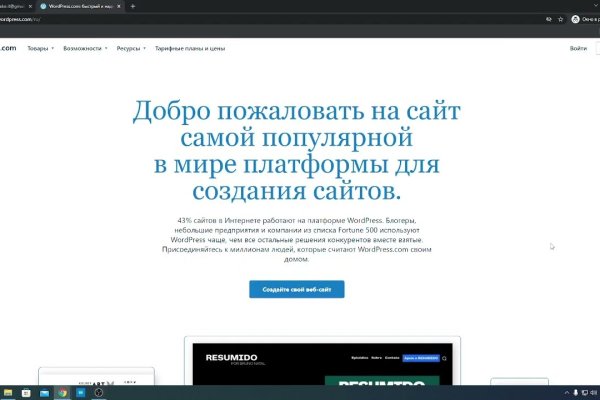Image resolution: width=600 pixels, height=400 pixels.
Task: Open a new browser tab
Action: click(x=133, y=6)
